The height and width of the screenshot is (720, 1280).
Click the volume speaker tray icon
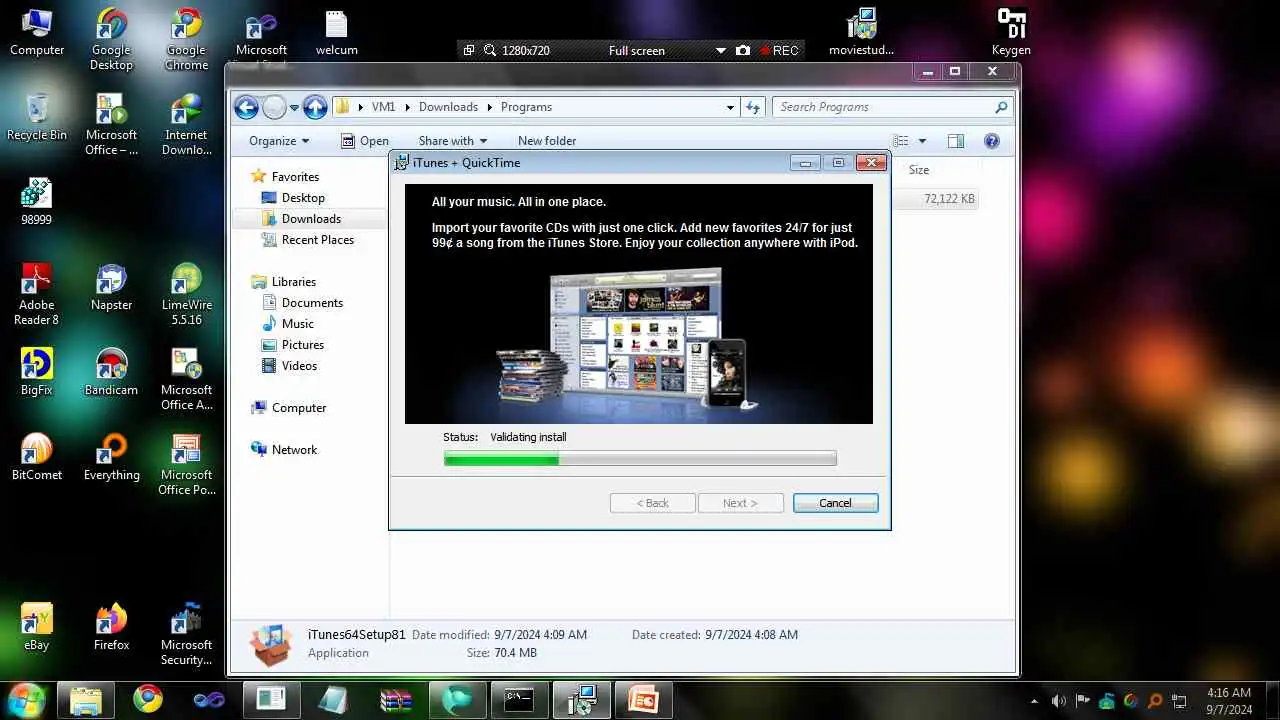(x=1059, y=701)
